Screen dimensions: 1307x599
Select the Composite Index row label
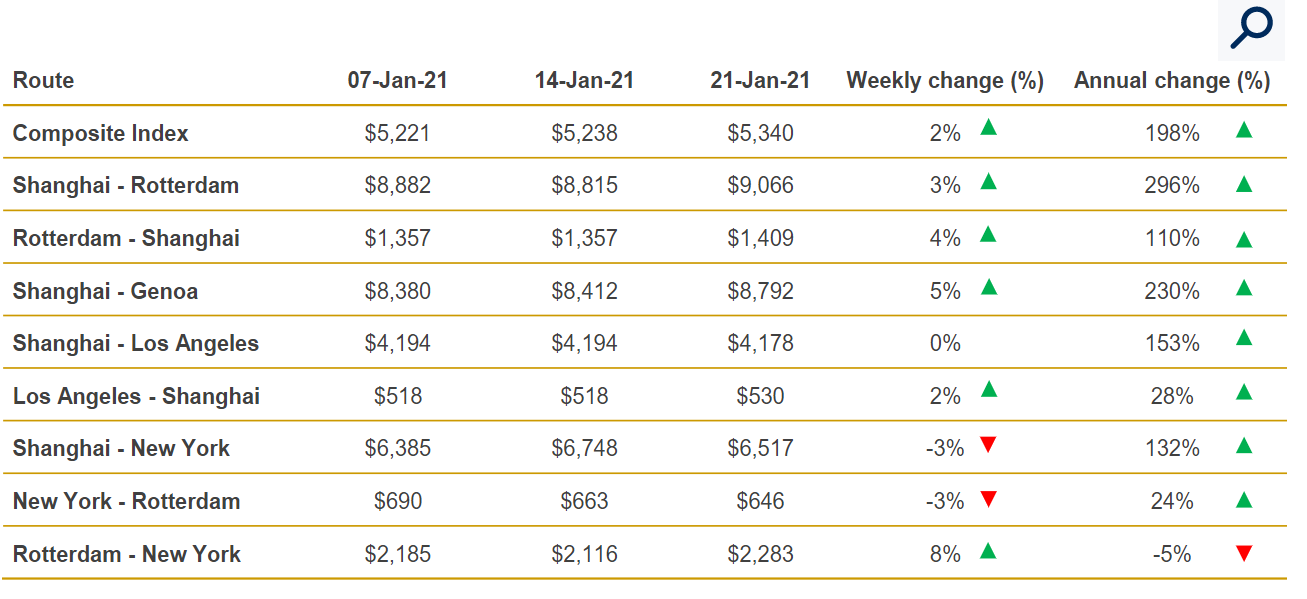tap(101, 134)
